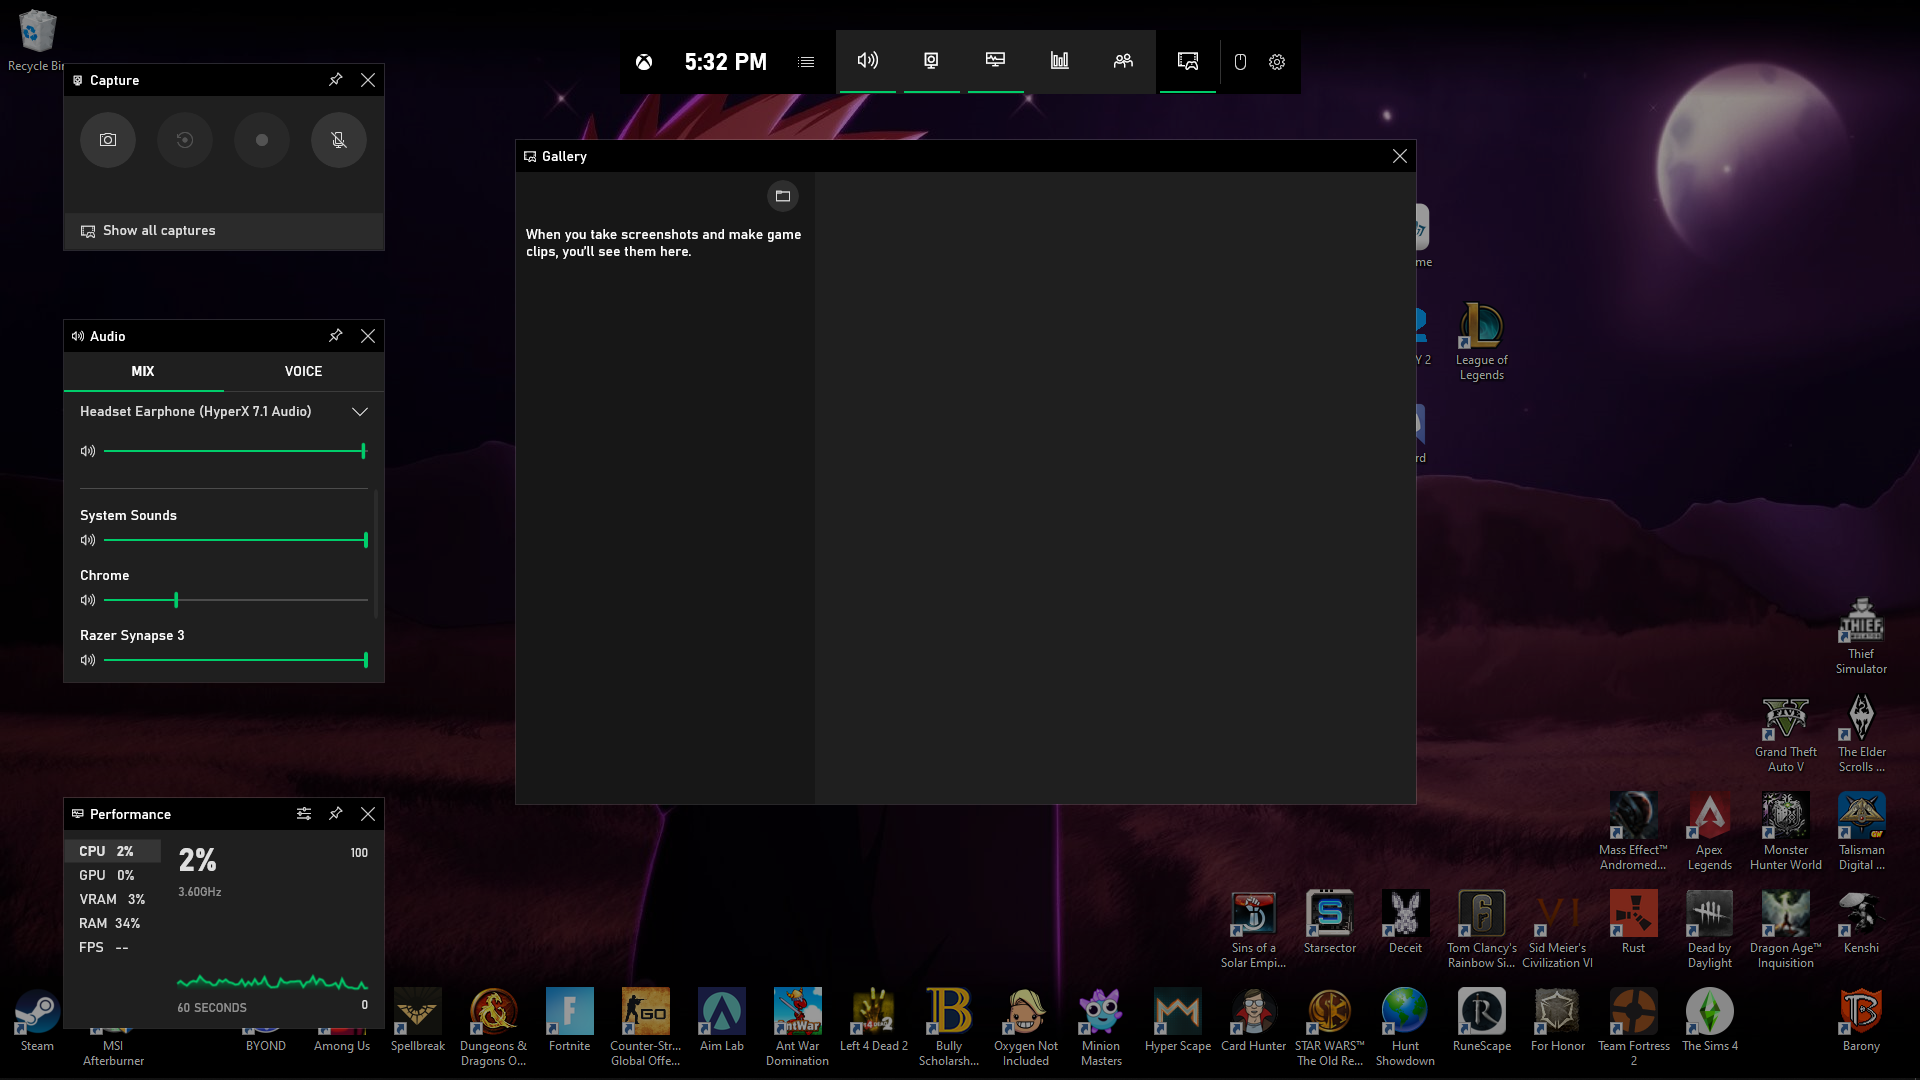Close the Gallery window

(x=1400, y=156)
